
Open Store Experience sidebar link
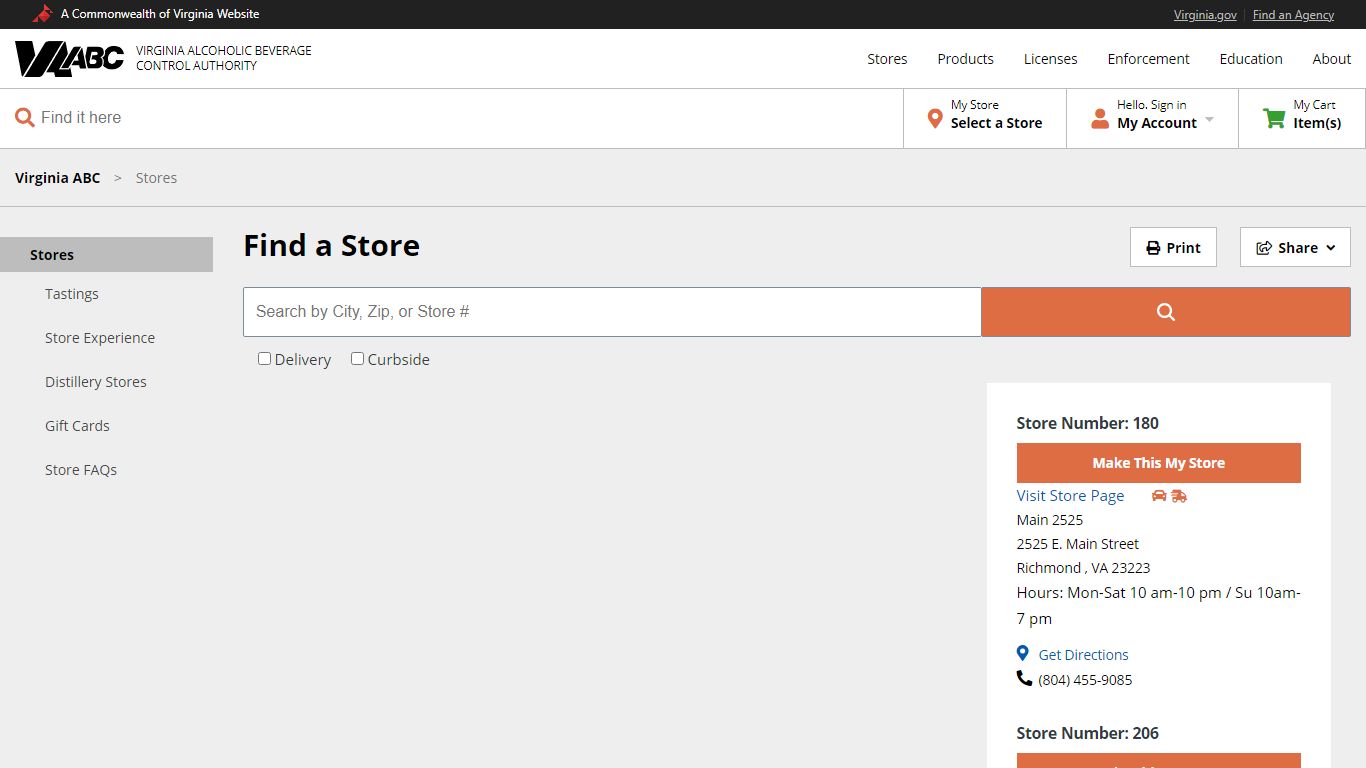(100, 338)
